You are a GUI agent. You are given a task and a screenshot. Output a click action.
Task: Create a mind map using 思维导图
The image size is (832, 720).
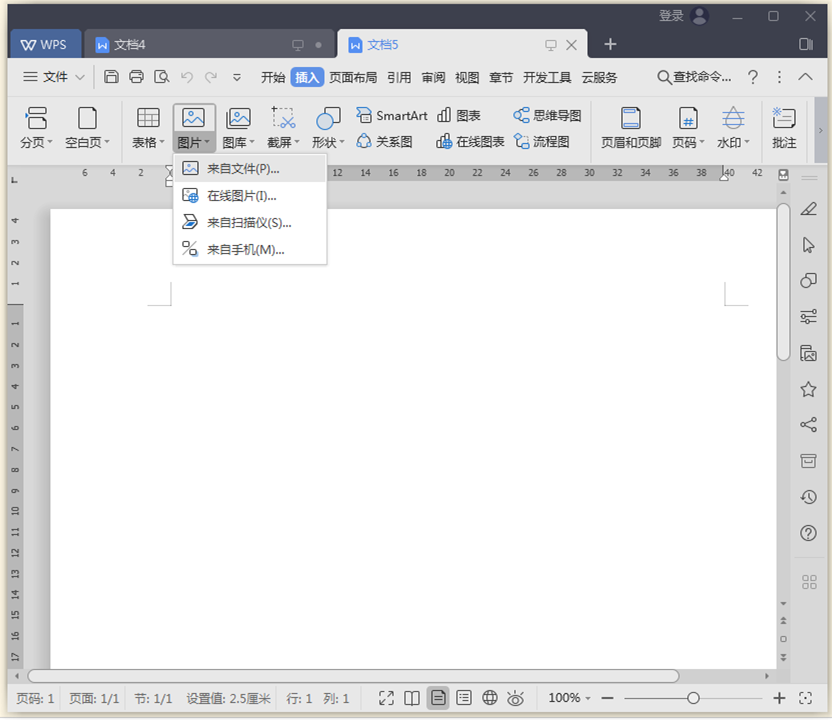point(548,115)
